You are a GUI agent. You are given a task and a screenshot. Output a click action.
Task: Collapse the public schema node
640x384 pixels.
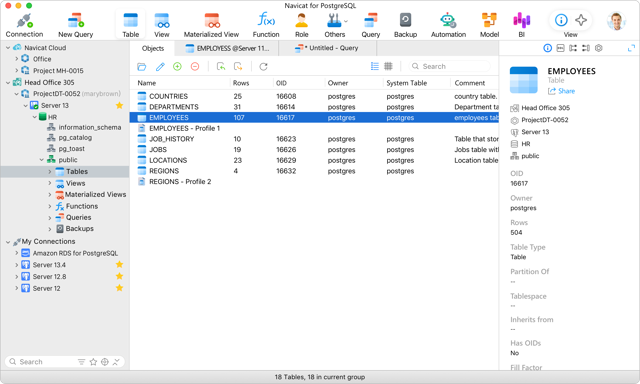[x=42, y=160]
